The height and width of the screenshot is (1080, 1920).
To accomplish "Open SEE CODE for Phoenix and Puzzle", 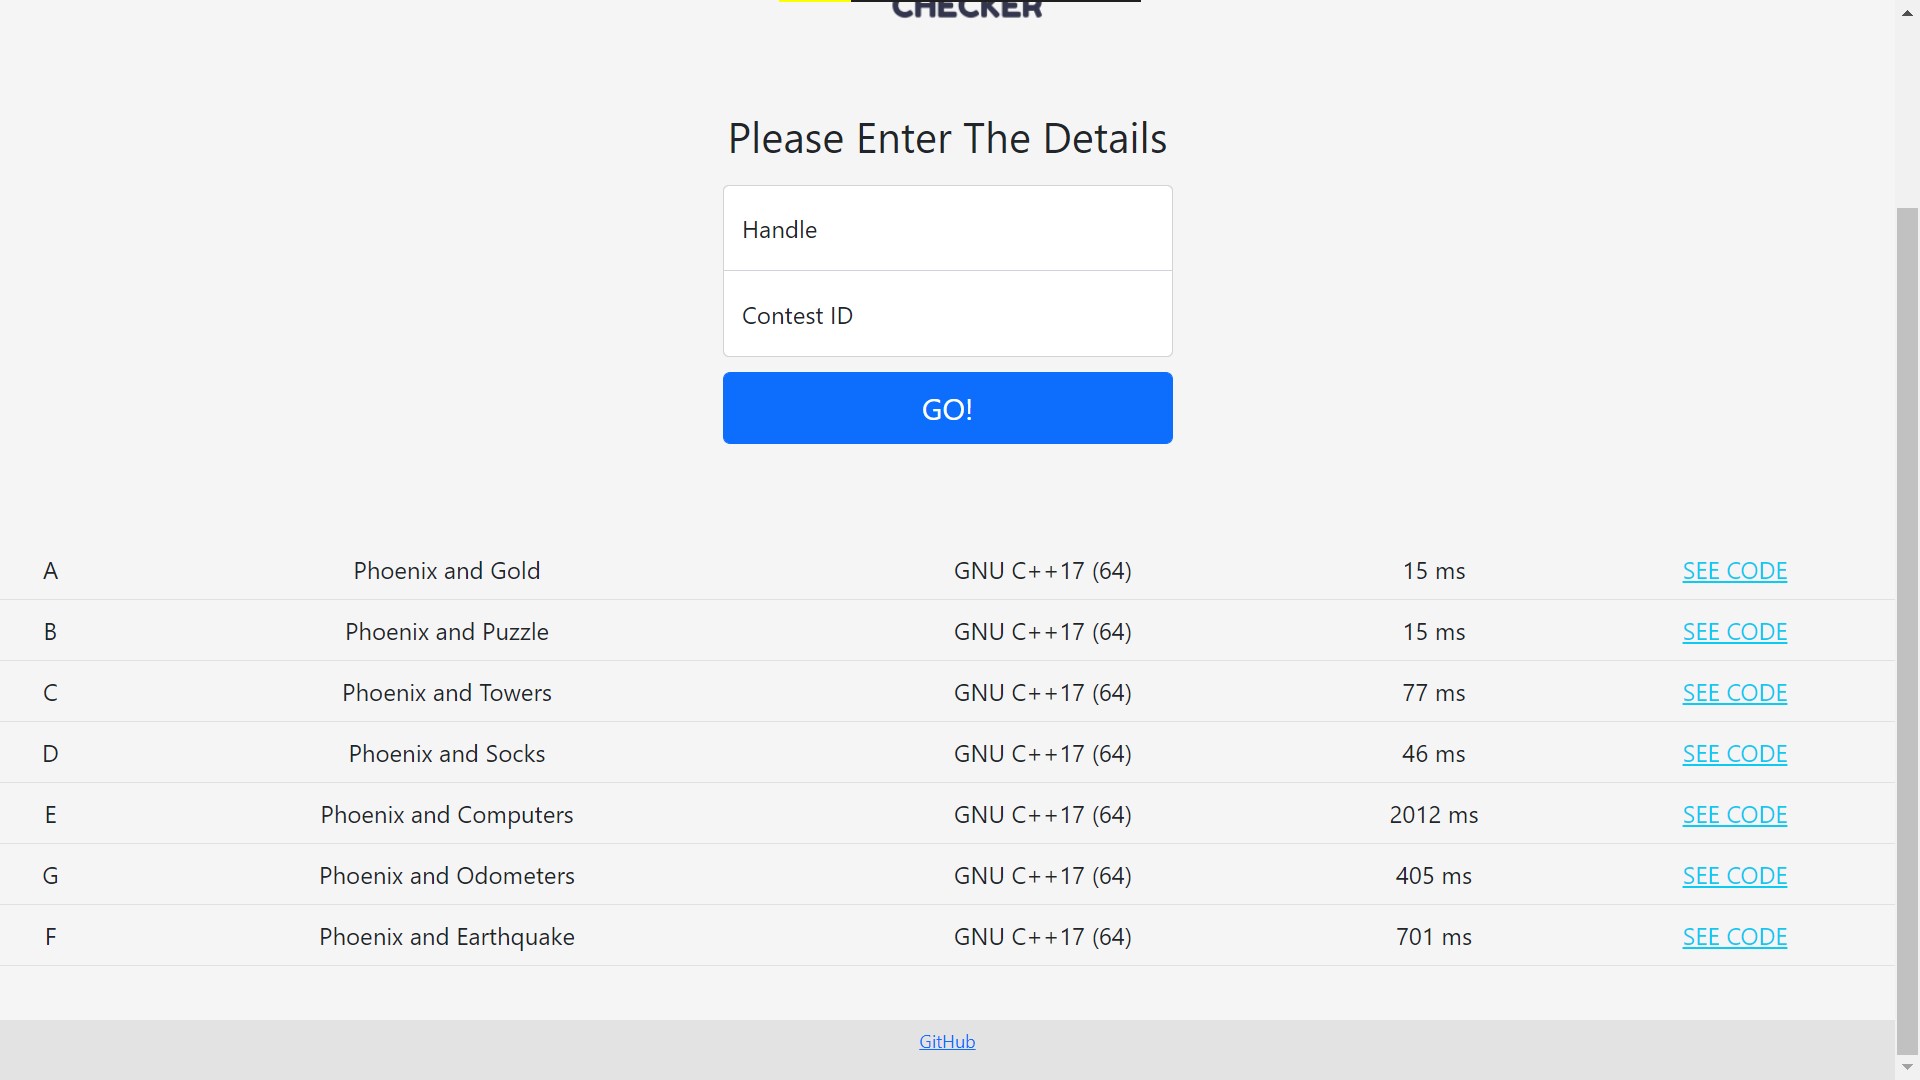I will (1734, 632).
